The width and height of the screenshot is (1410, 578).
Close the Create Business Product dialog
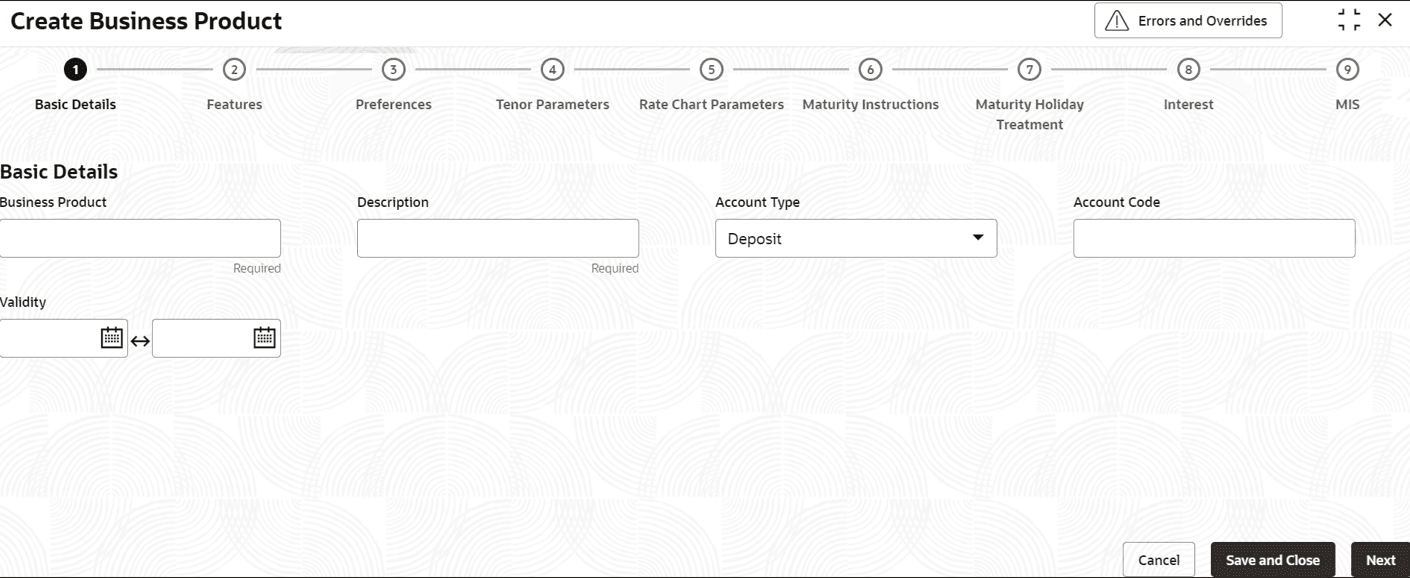(x=1385, y=20)
